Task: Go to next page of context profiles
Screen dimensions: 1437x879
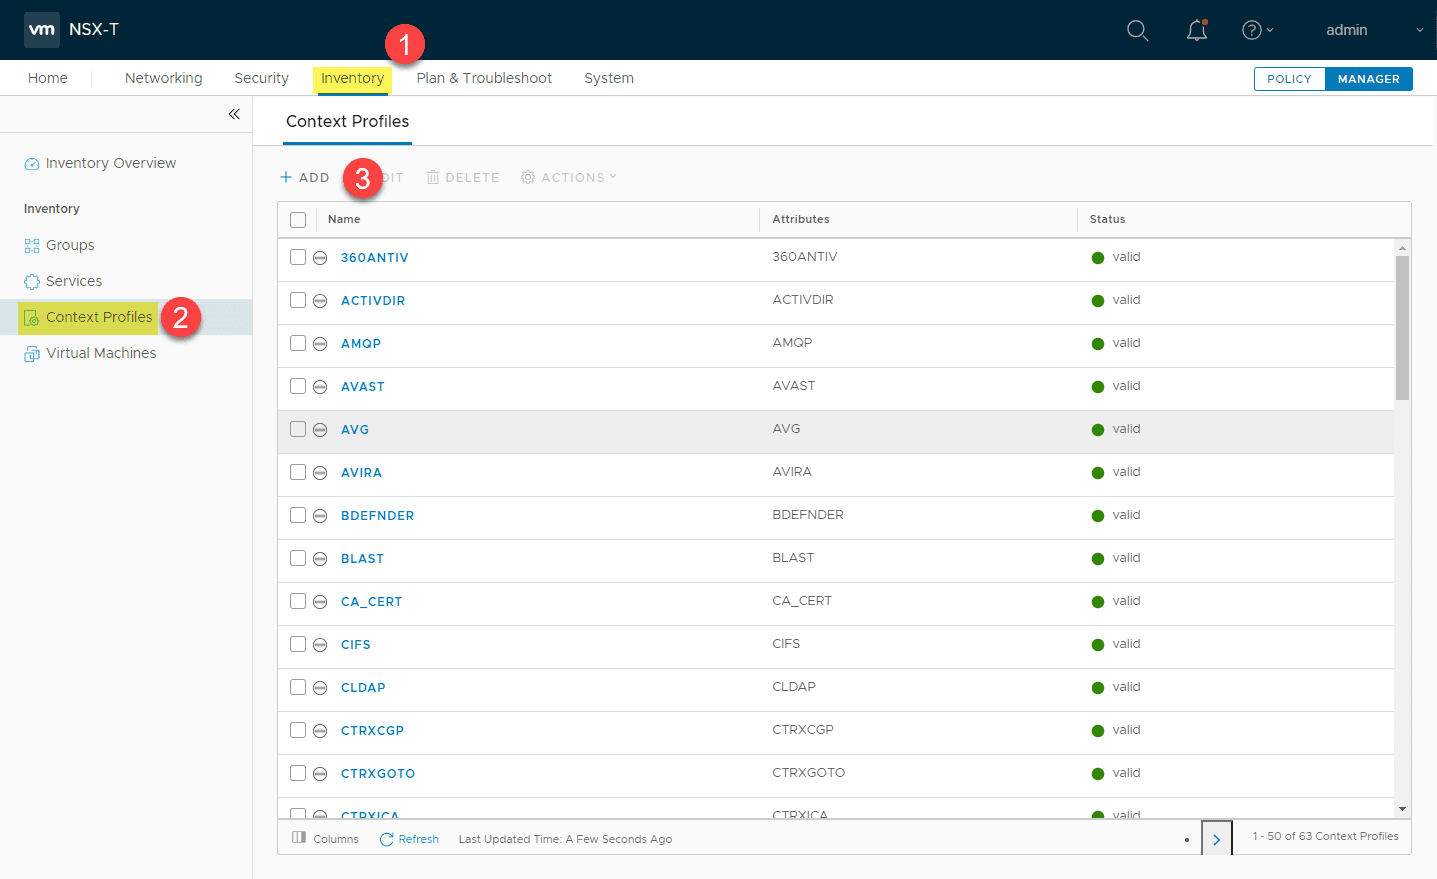Action: coord(1216,839)
